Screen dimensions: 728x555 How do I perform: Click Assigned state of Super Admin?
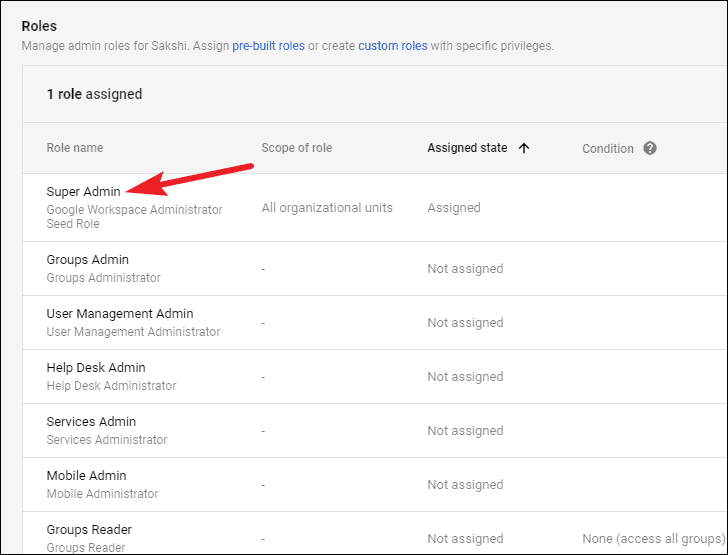[454, 208]
